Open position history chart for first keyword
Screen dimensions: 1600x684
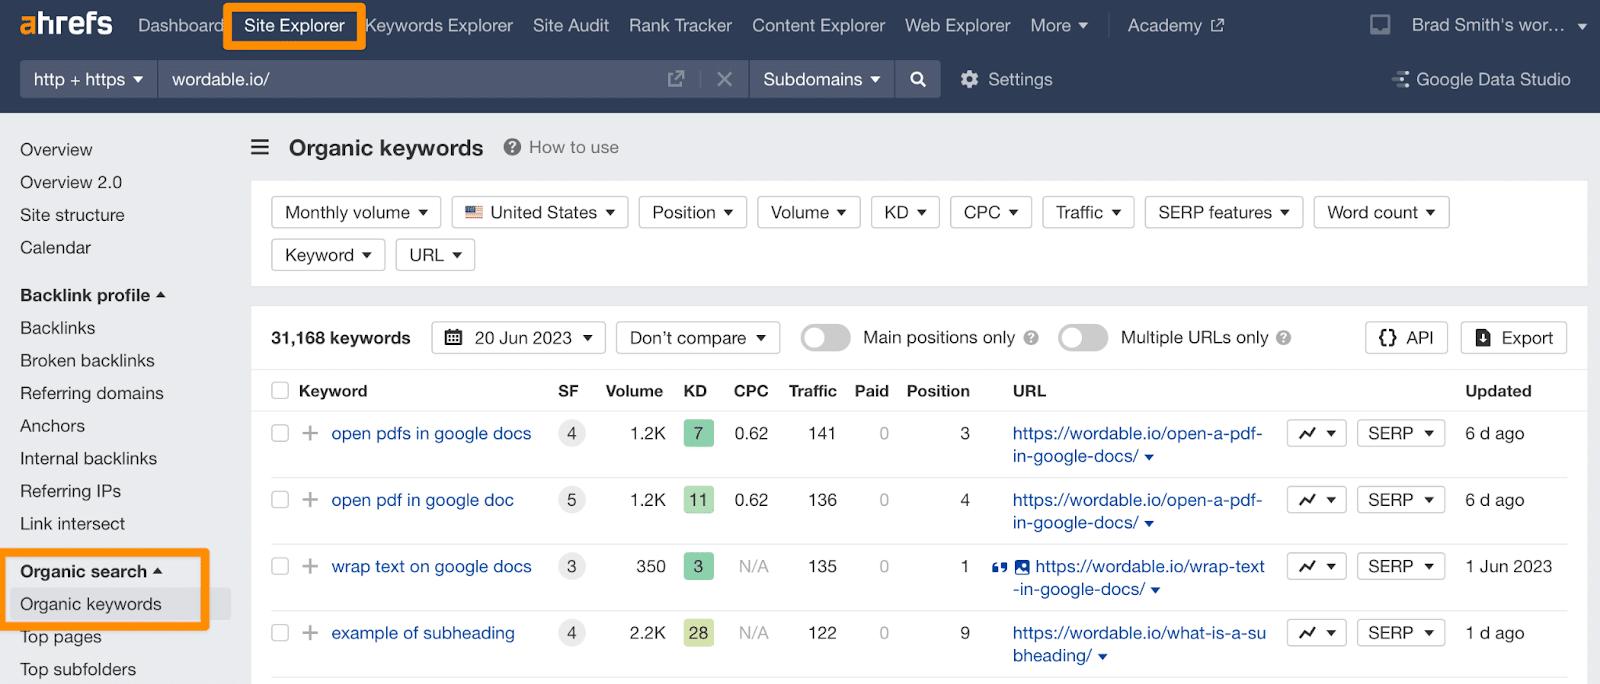pos(1316,433)
